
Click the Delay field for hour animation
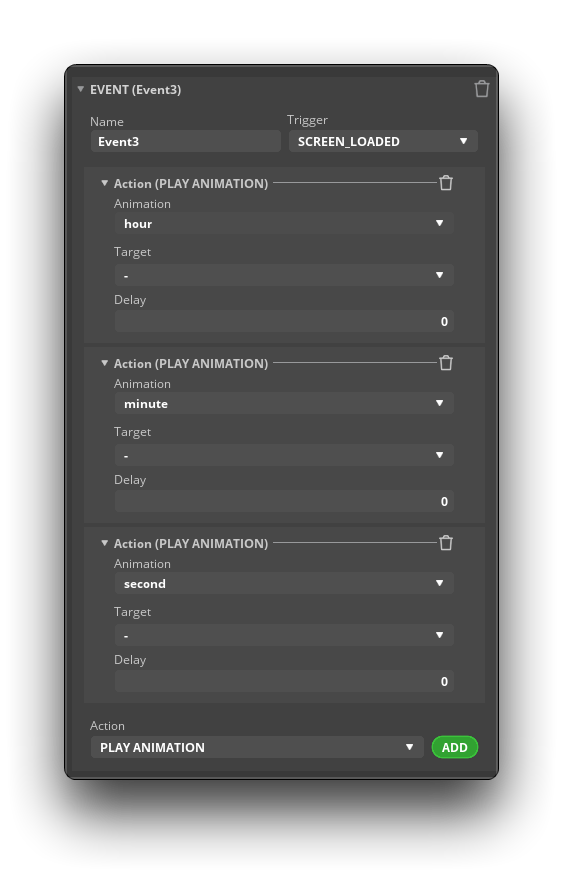point(284,321)
